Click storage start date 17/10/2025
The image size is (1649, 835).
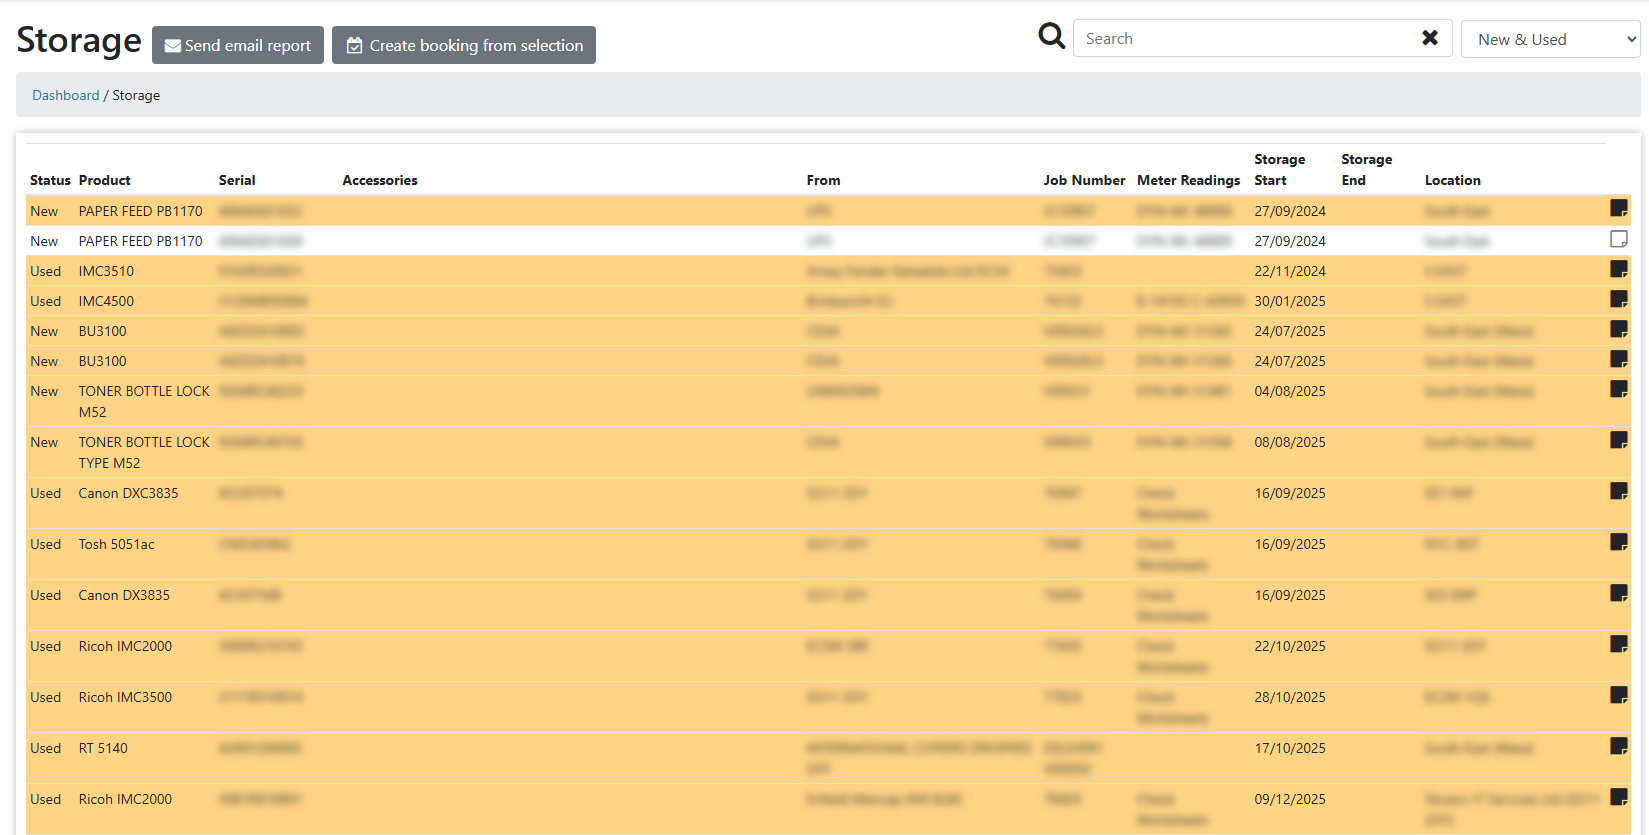point(1290,748)
